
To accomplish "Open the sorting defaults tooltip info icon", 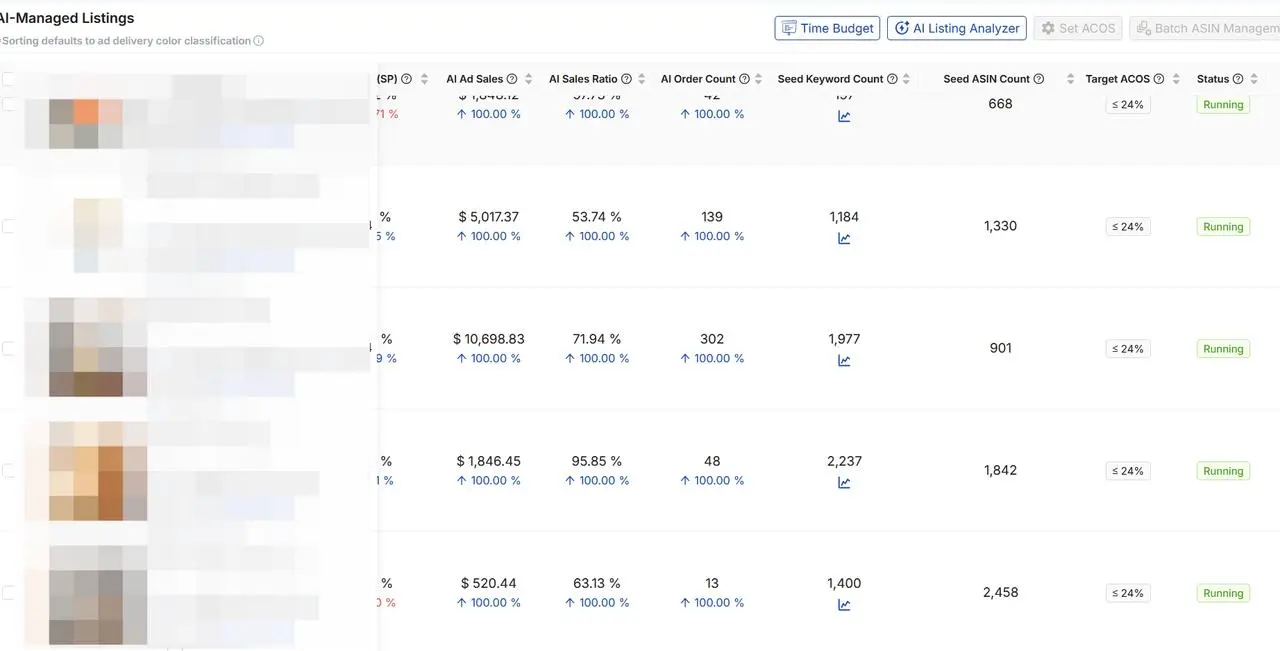I will pos(257,41).
